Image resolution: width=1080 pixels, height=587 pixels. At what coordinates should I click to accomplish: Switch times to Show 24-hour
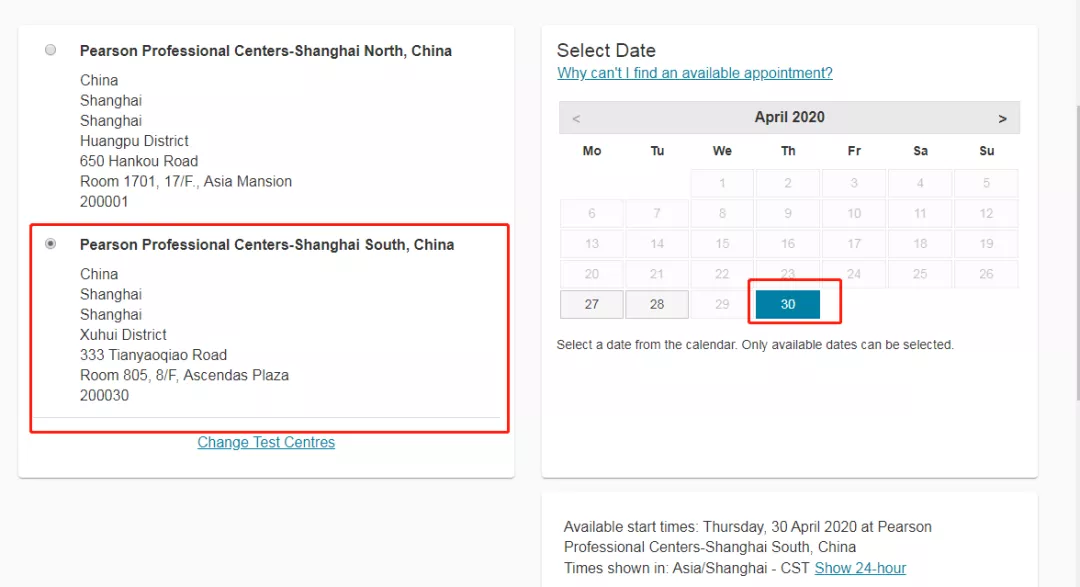click(x=860, y=568)
